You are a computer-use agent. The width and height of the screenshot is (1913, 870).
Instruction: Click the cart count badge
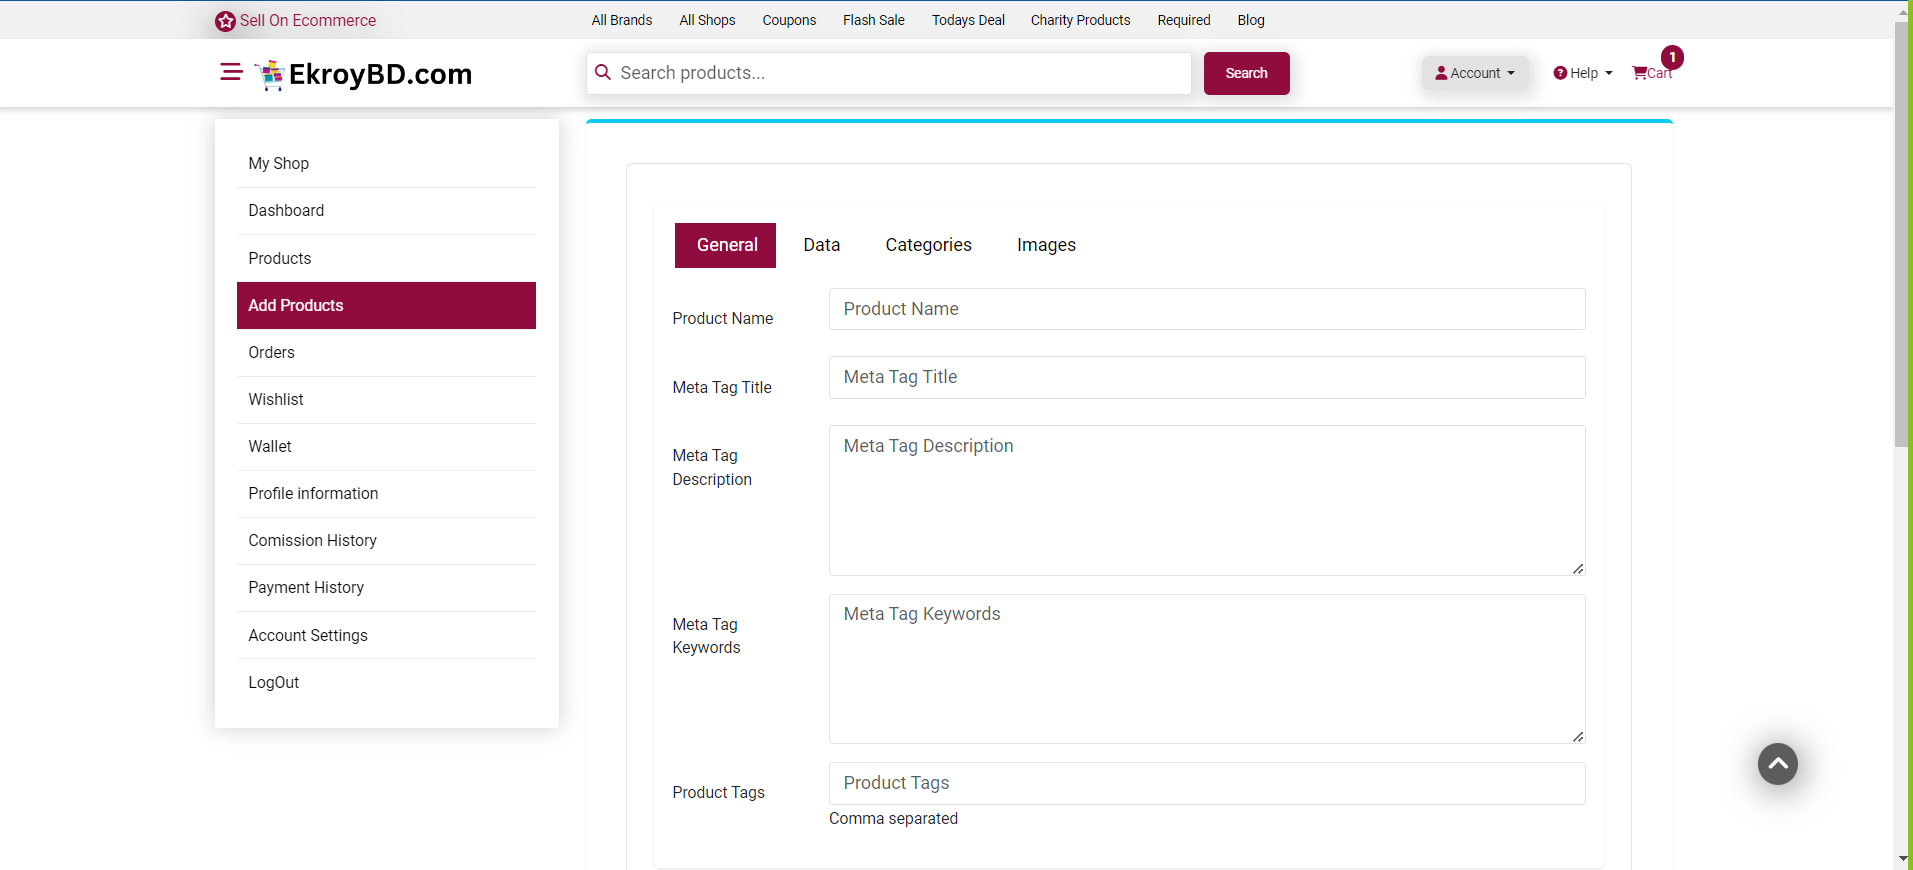coord(1672,57)
